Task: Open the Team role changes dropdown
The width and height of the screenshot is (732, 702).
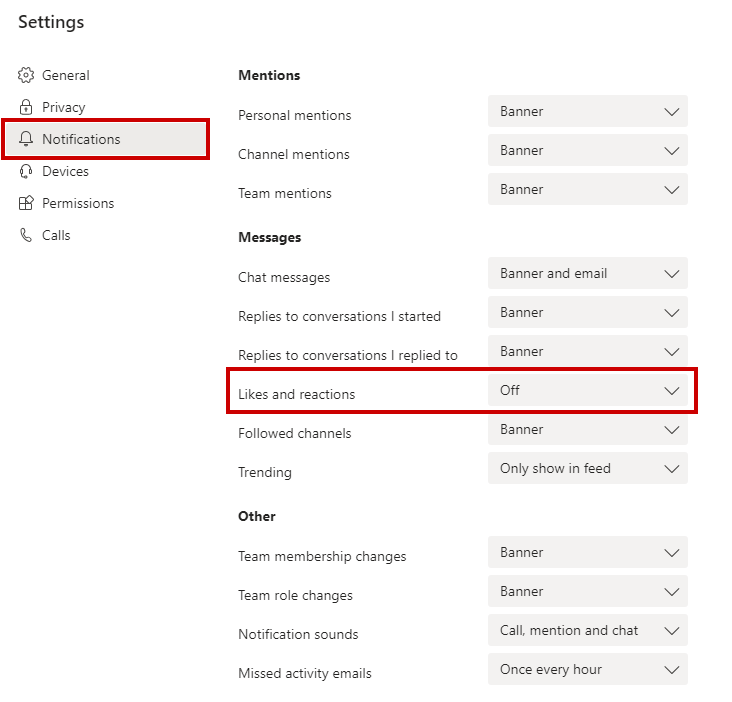Action: coord(587,592)
